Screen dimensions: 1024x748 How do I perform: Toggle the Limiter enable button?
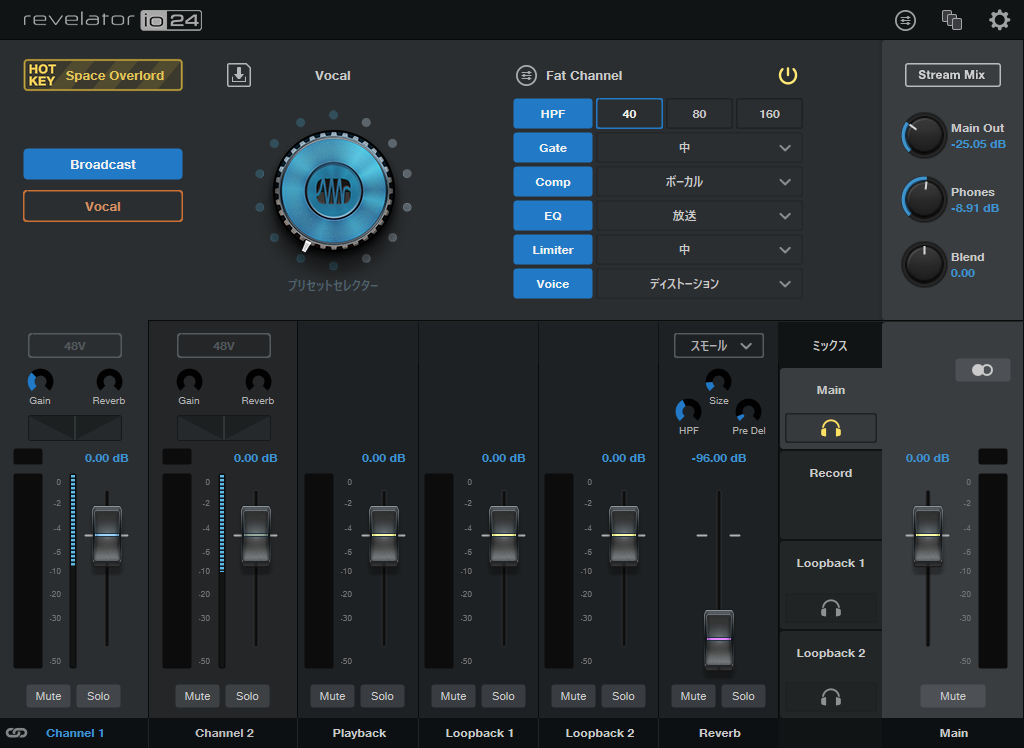click(x=552, y=250)
